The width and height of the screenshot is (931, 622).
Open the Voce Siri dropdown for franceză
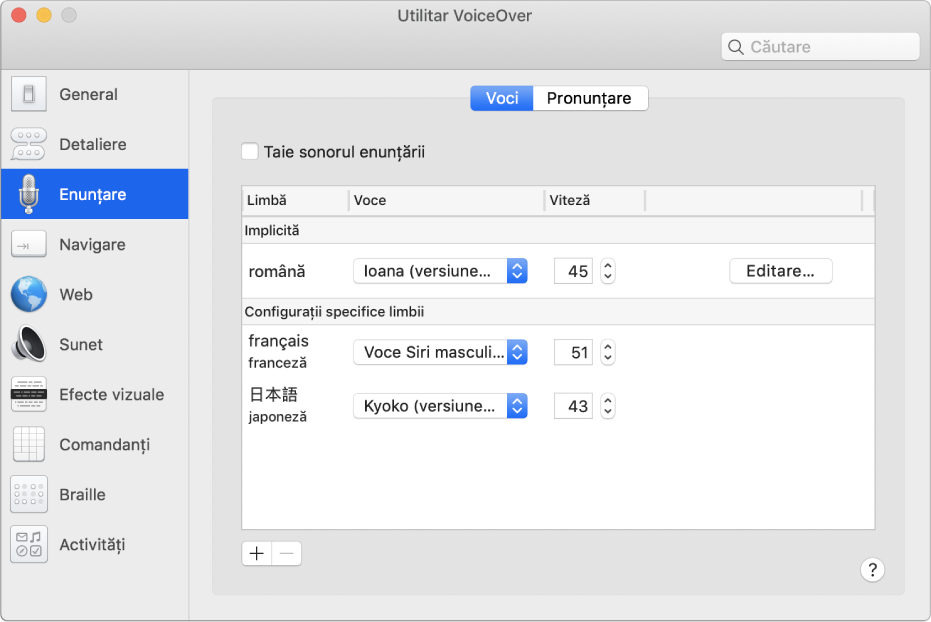click(440, 352)
